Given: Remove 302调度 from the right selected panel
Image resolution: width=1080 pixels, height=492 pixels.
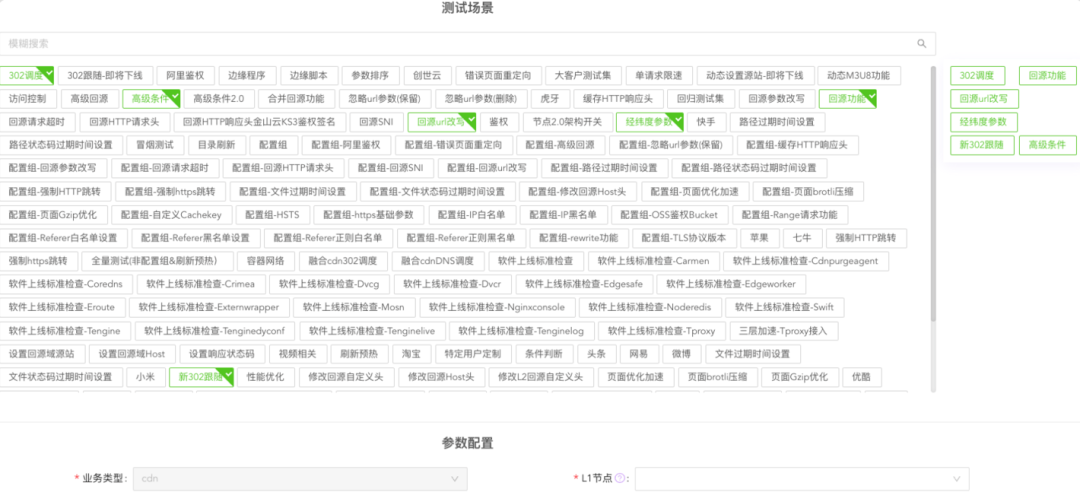Looking at the screenshot, I should click(977, 76).
